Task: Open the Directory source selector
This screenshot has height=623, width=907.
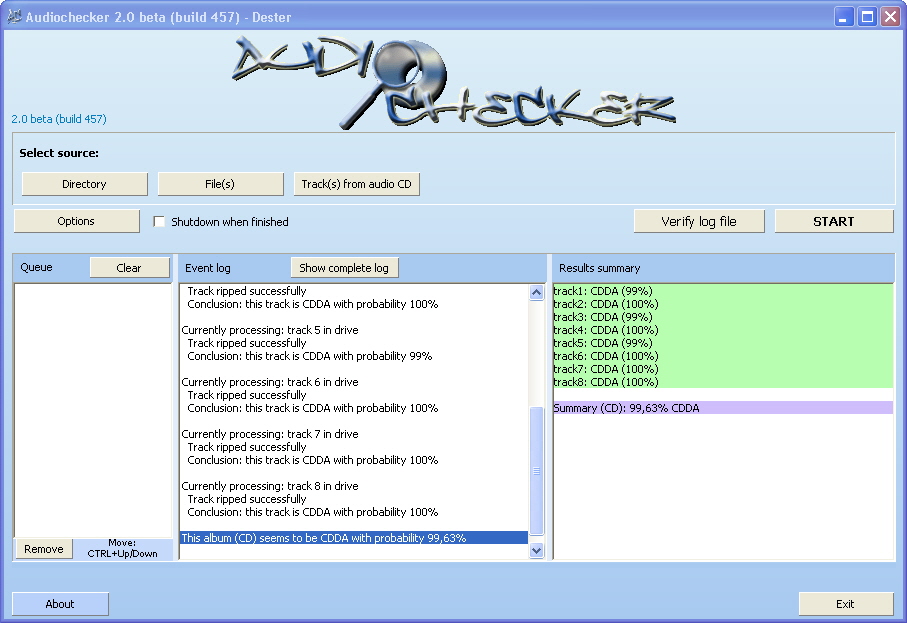Action: 84,184
